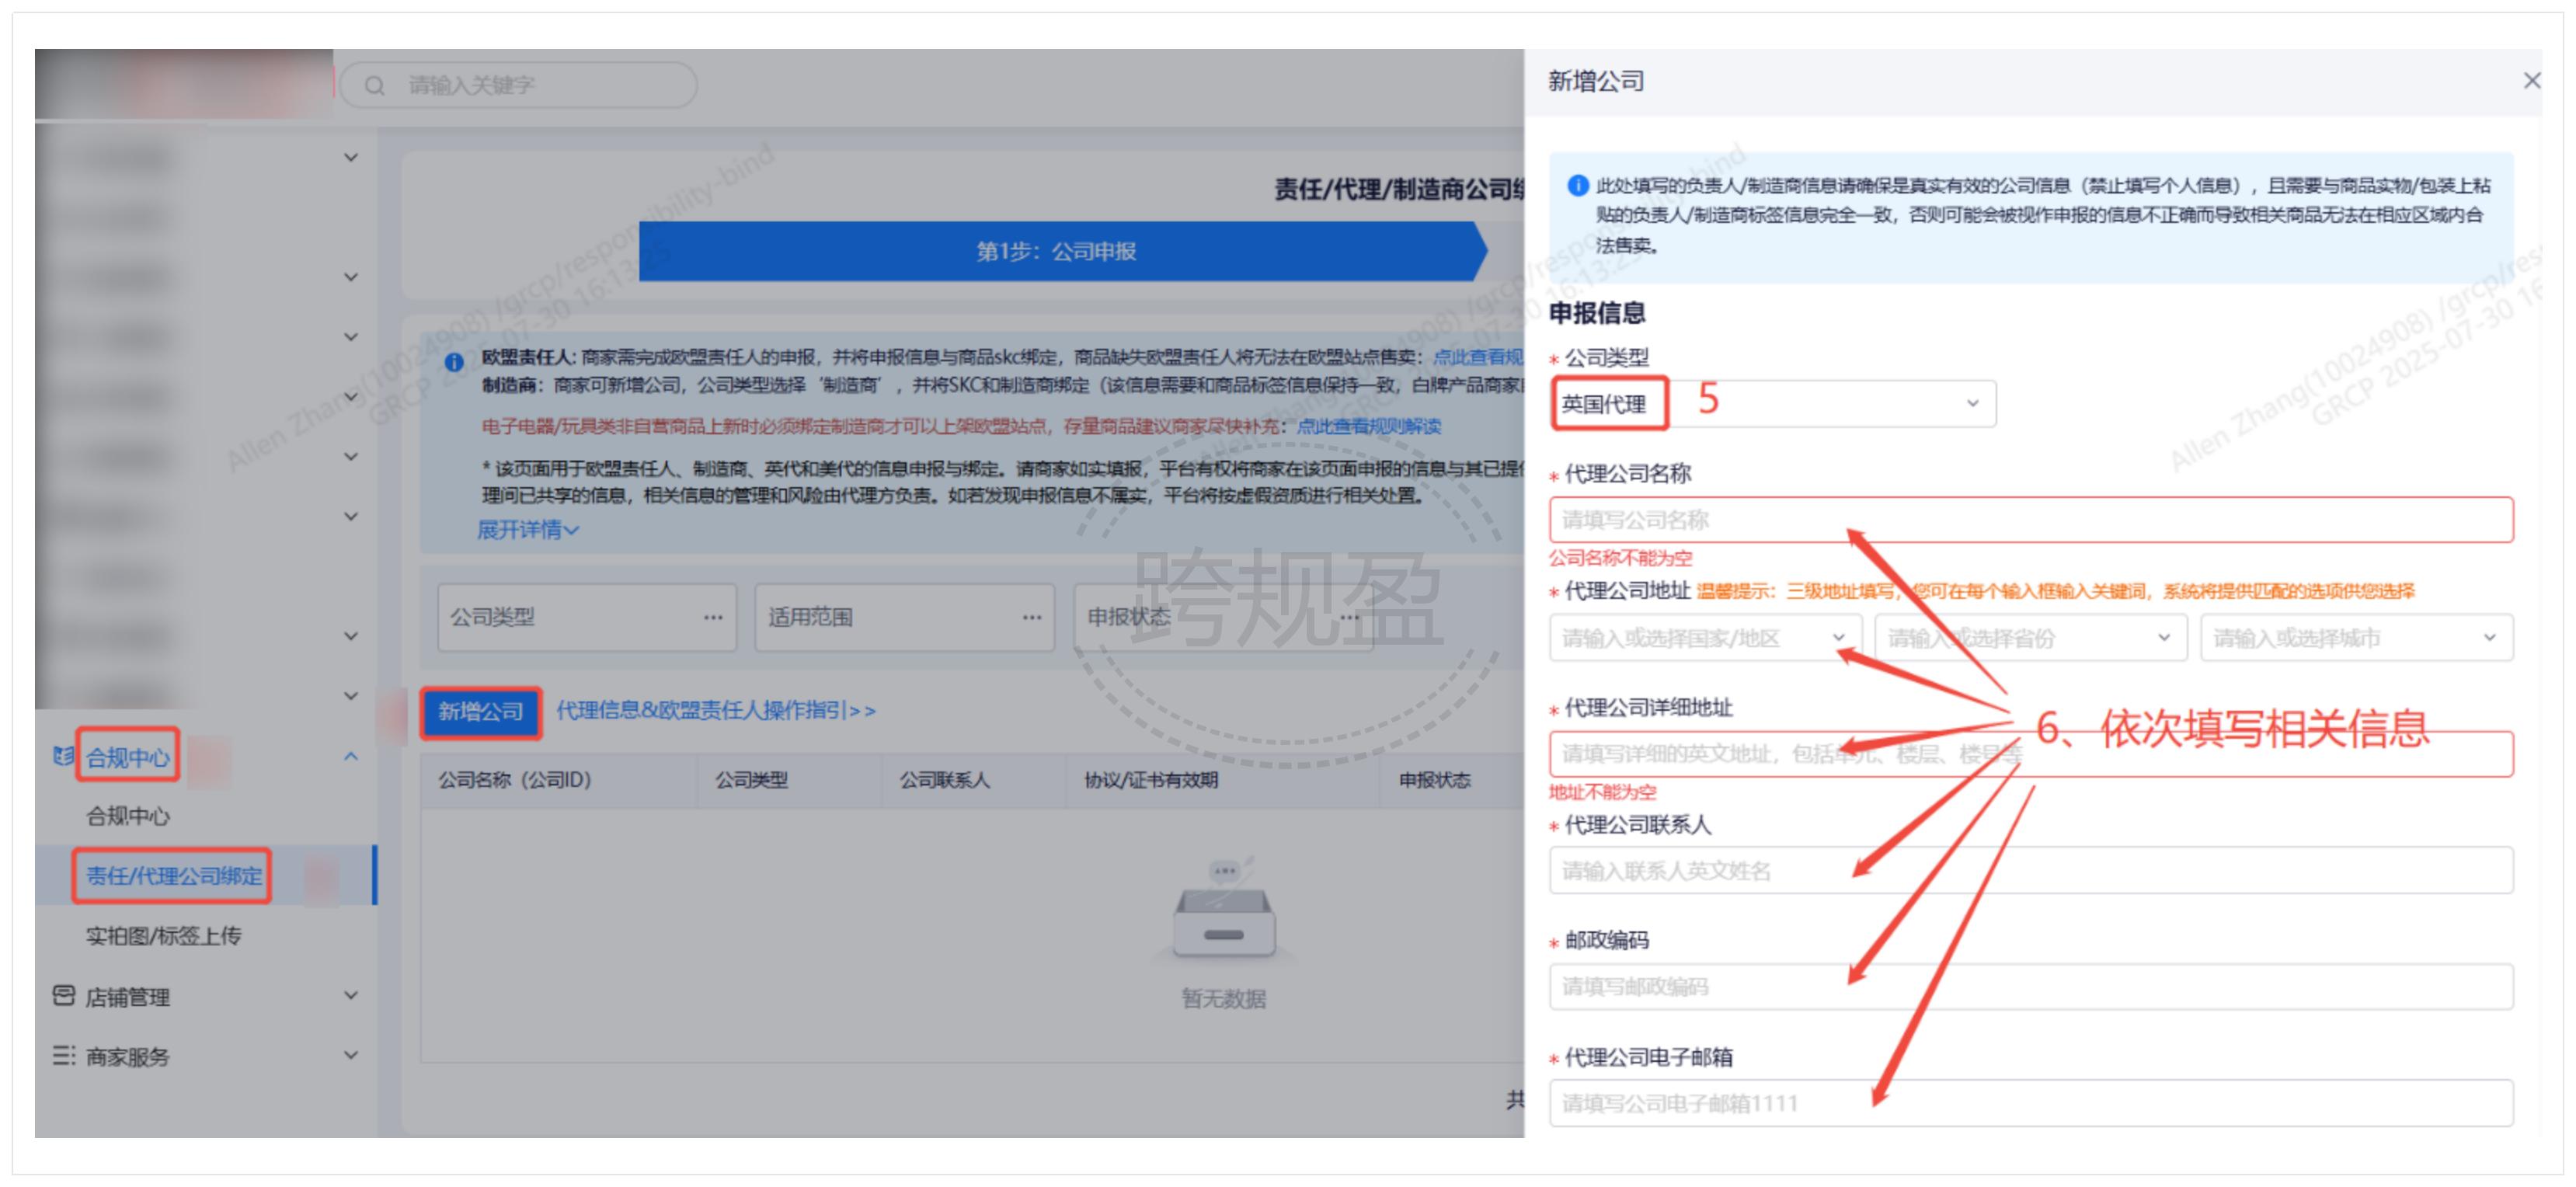Viewport: 2576px width, 1187px height.
Task: Click the blue info icon in notice
Action: [x=454, y=362]
